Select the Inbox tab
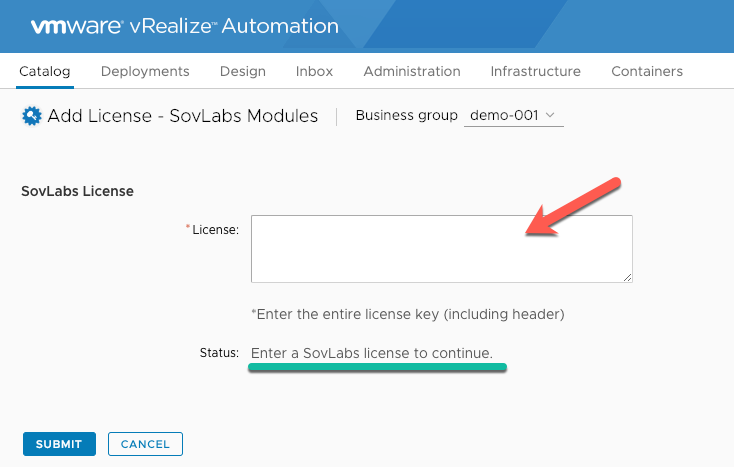 (314, 71)
